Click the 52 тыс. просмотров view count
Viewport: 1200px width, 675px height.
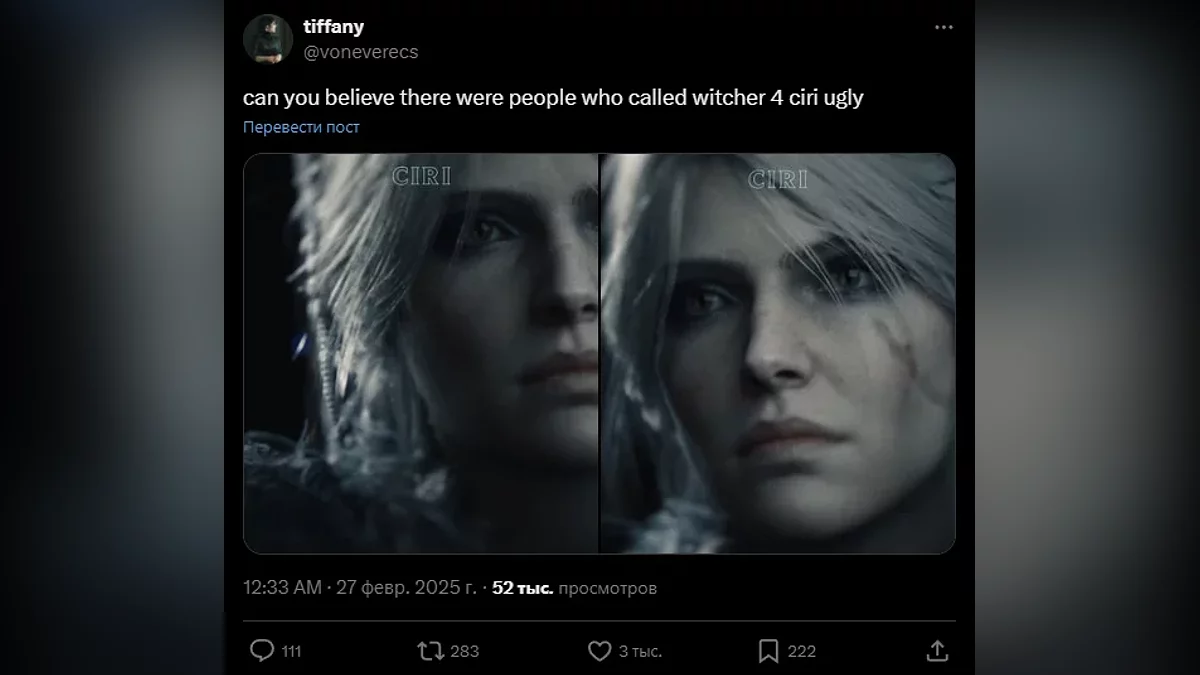click(574, 588)
